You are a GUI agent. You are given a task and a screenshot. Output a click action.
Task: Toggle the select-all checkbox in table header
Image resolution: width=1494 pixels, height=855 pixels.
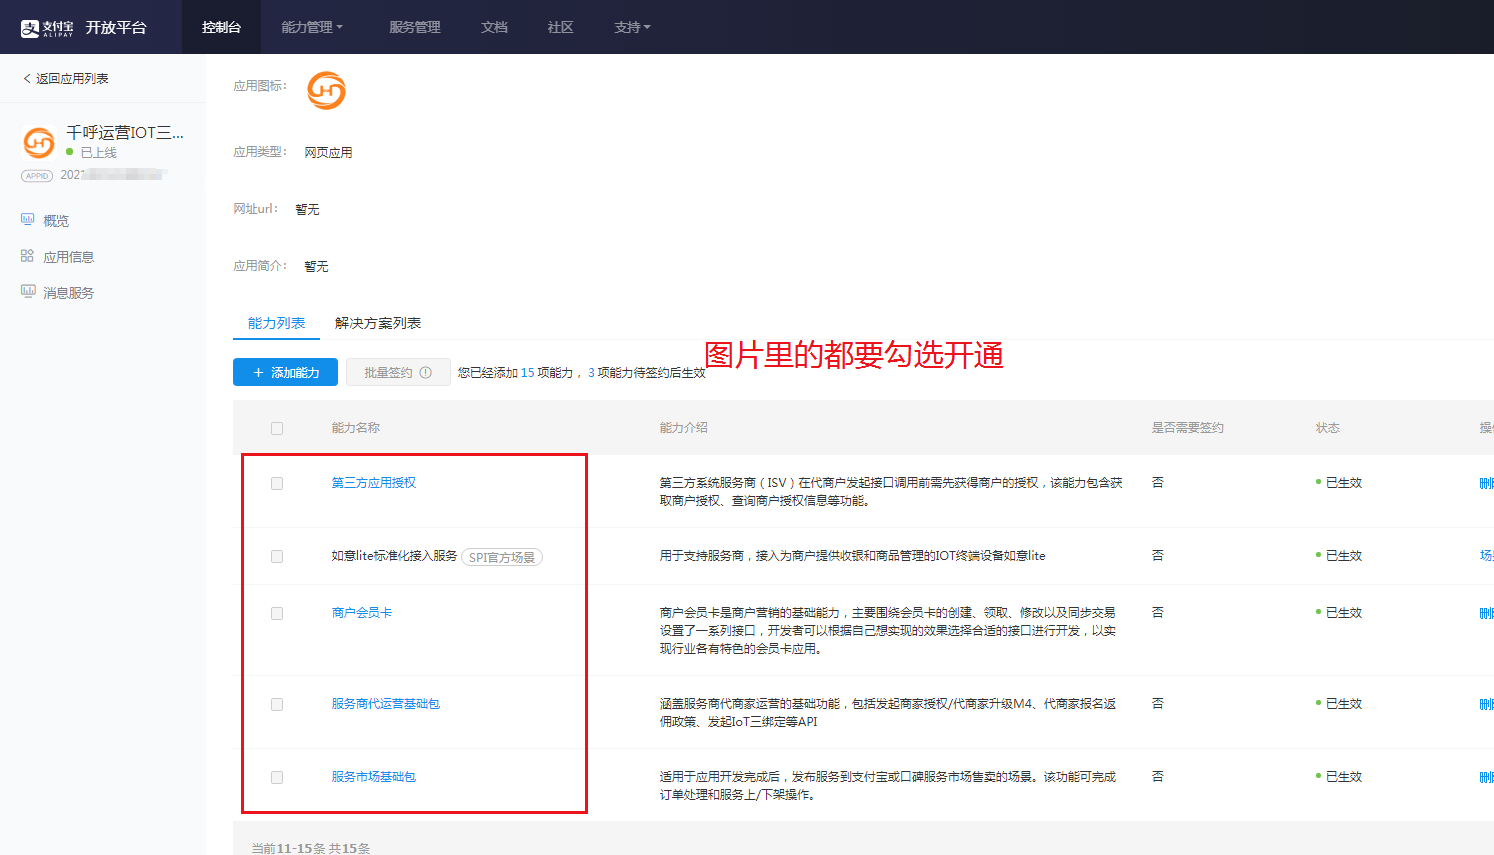[x=277, y=428]
